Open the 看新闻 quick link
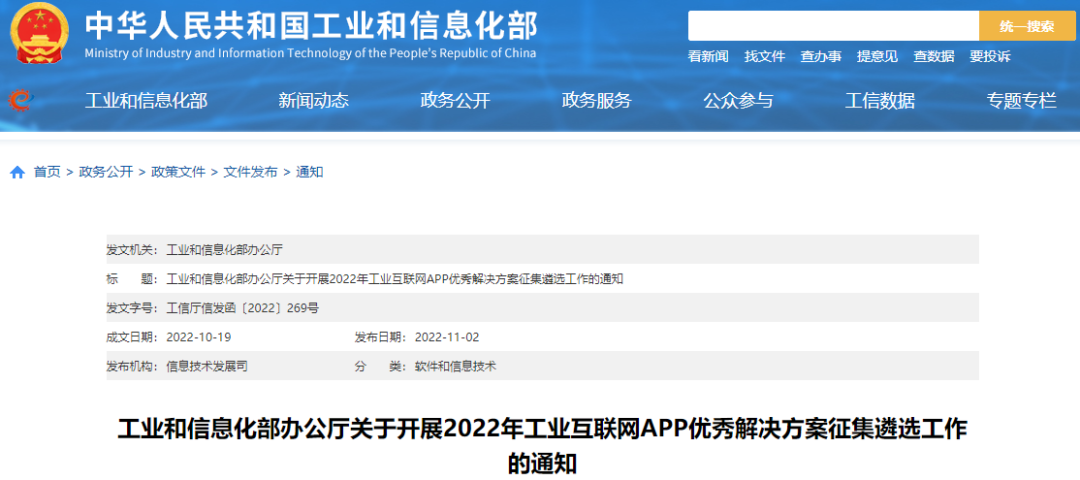This screenshot has width=1080, height=480. click(708, 57)
